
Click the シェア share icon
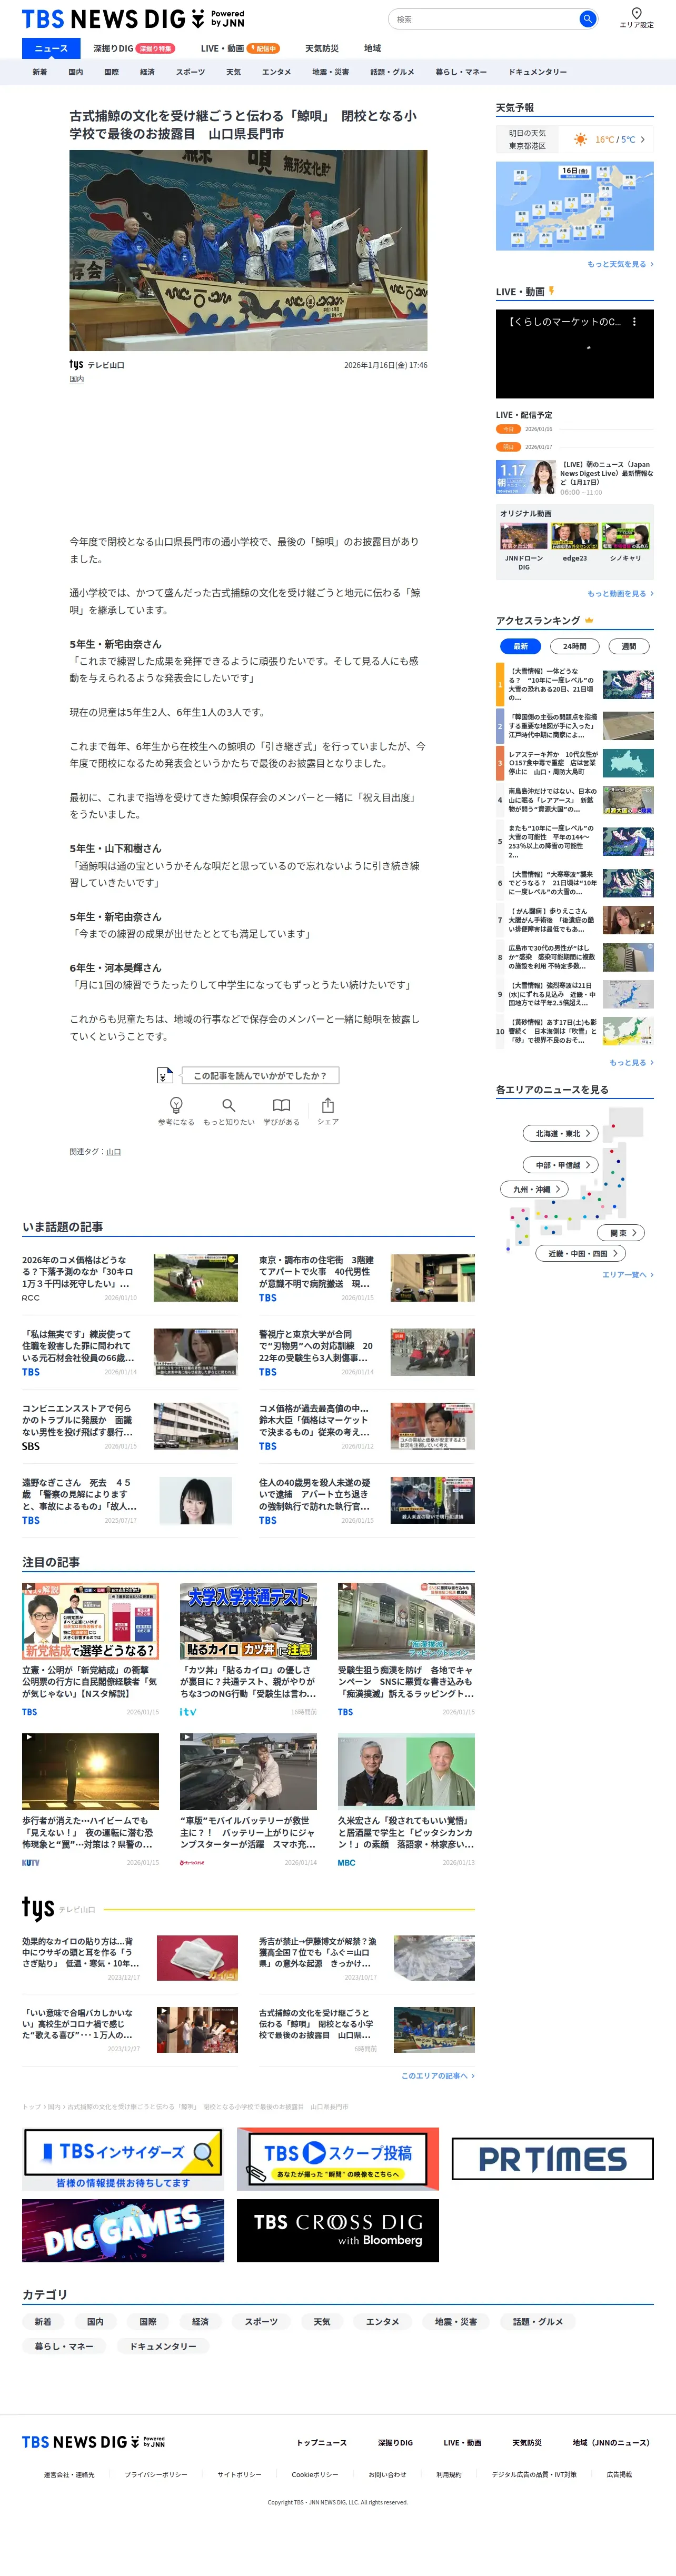point(328,1105)
